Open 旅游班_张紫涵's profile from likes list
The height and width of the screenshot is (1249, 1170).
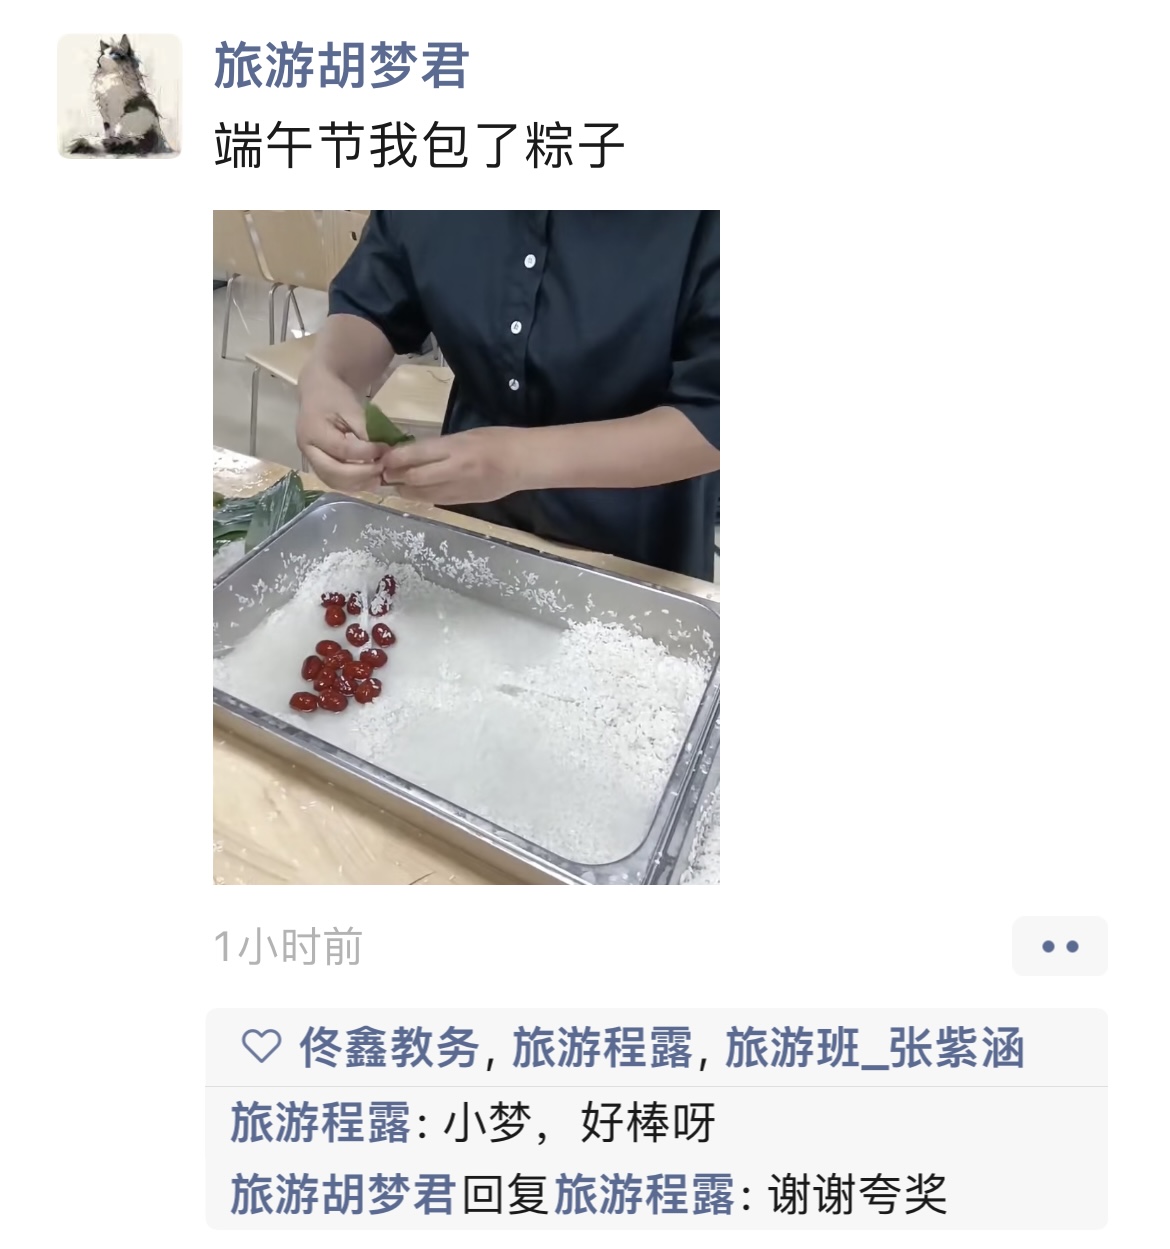(x=875, y=1048)
